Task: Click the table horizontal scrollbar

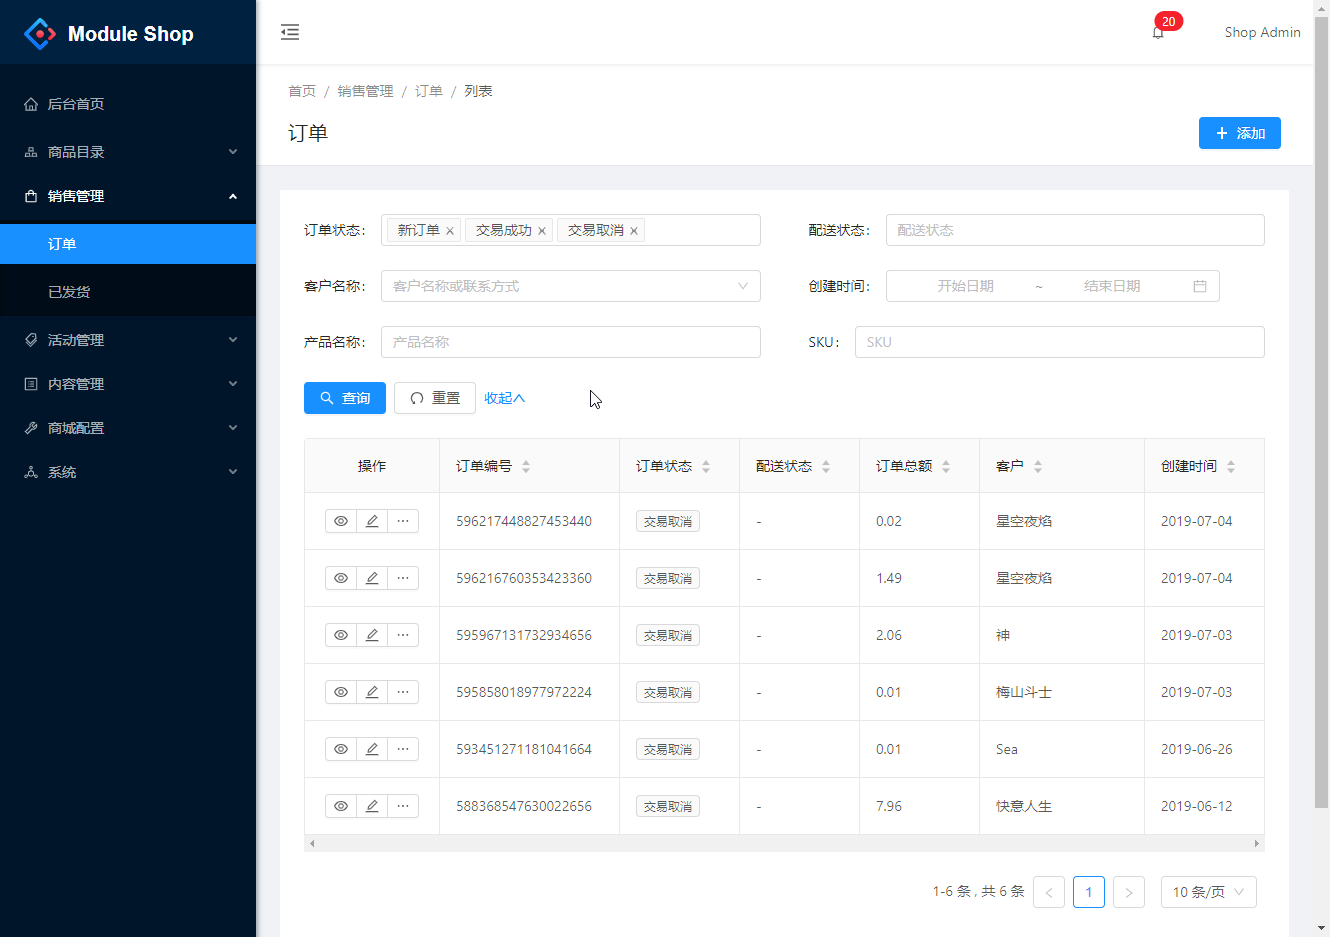Action: [x=784, y=843]
